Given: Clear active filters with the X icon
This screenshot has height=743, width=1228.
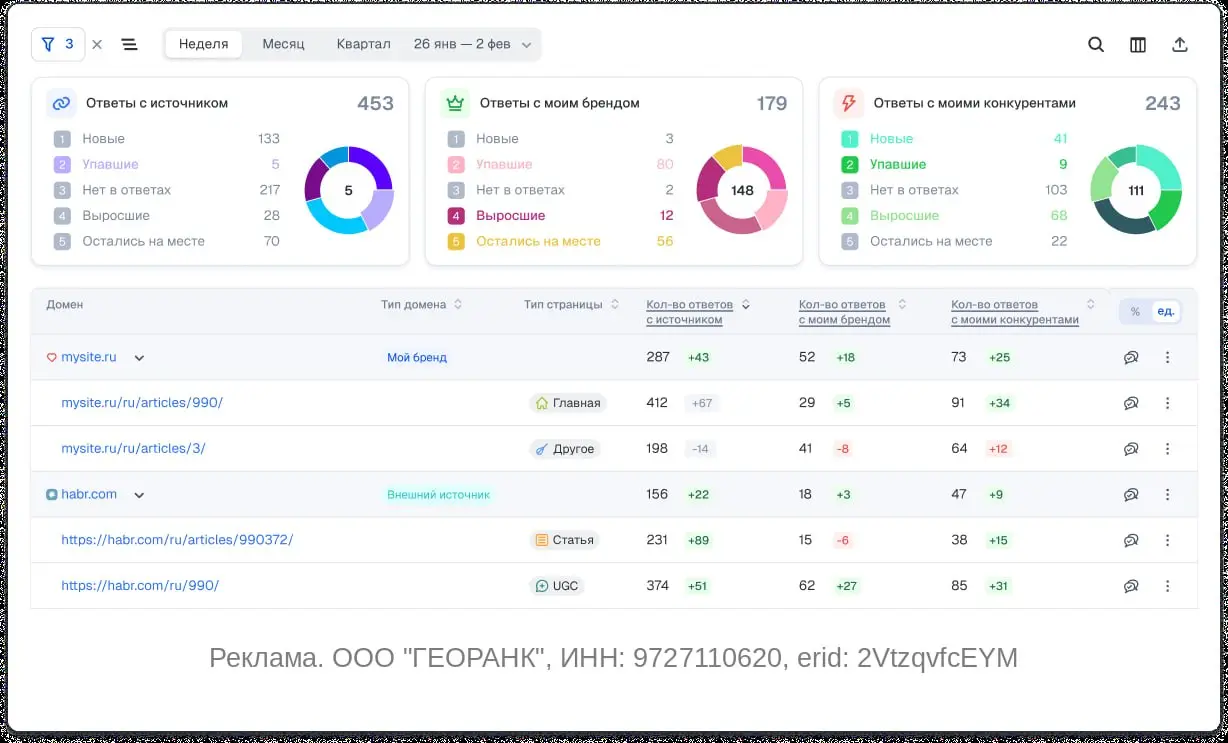Looking at the screenshot, I should point(97,44).
